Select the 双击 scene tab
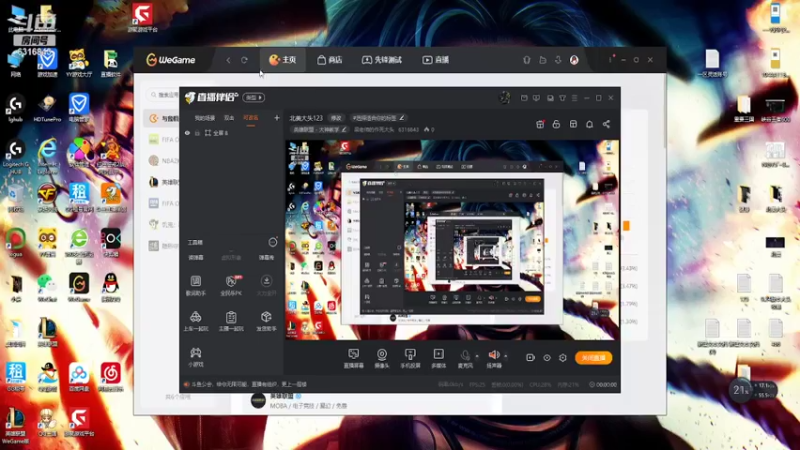 pos(229,118)
